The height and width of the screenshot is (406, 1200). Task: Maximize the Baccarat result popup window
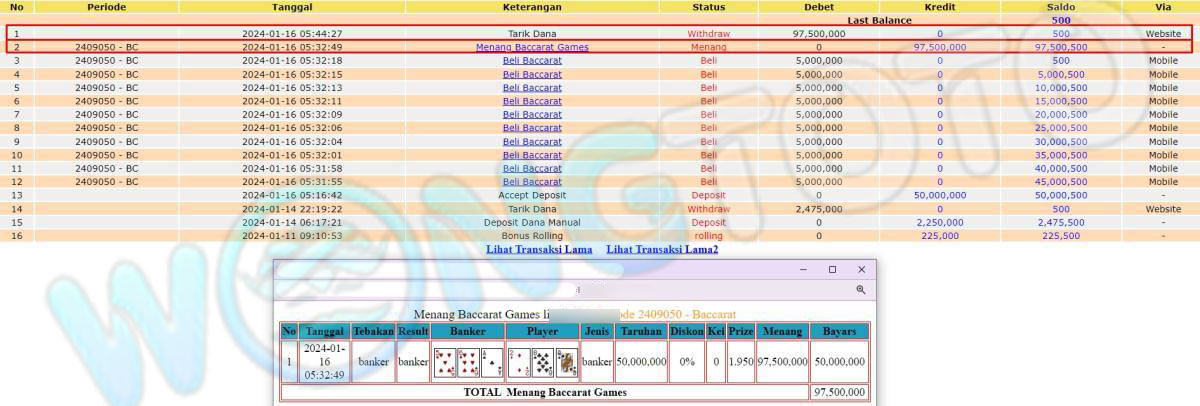(x=832, y=270)
